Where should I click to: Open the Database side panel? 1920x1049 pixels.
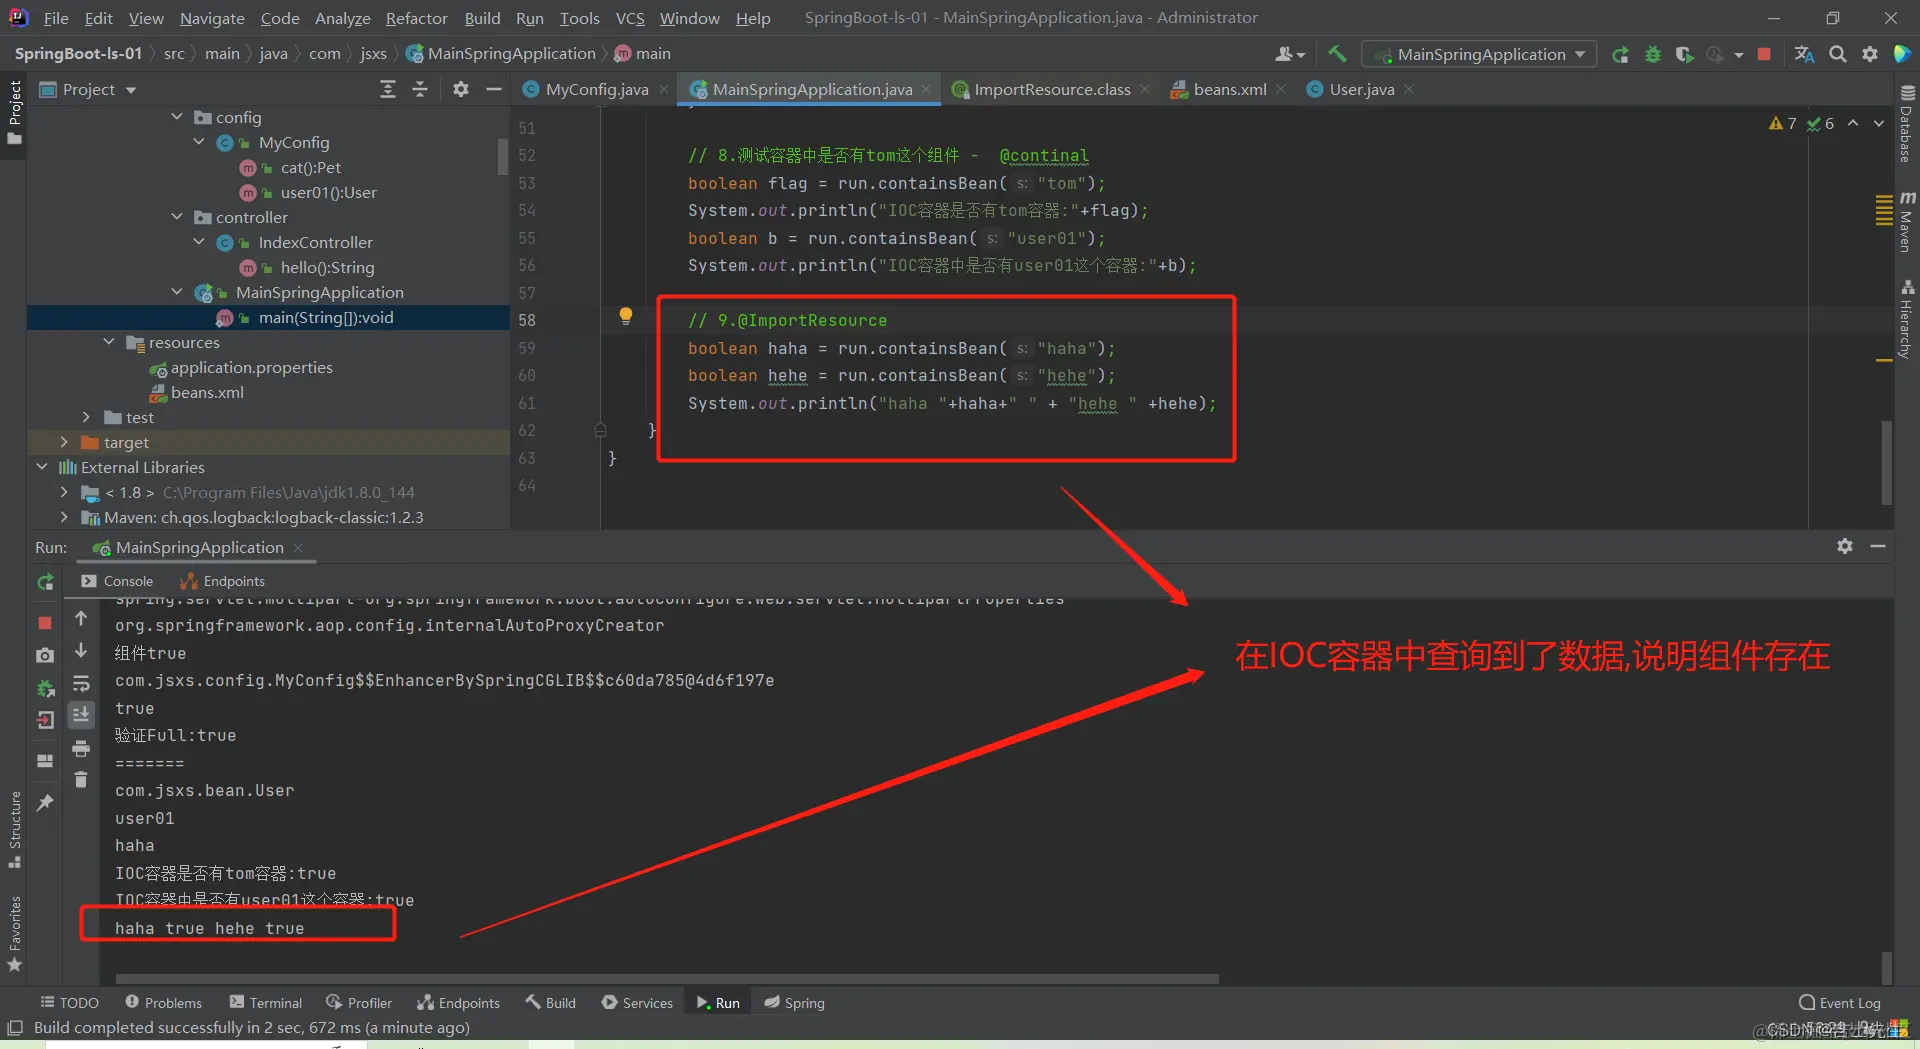1906,125
